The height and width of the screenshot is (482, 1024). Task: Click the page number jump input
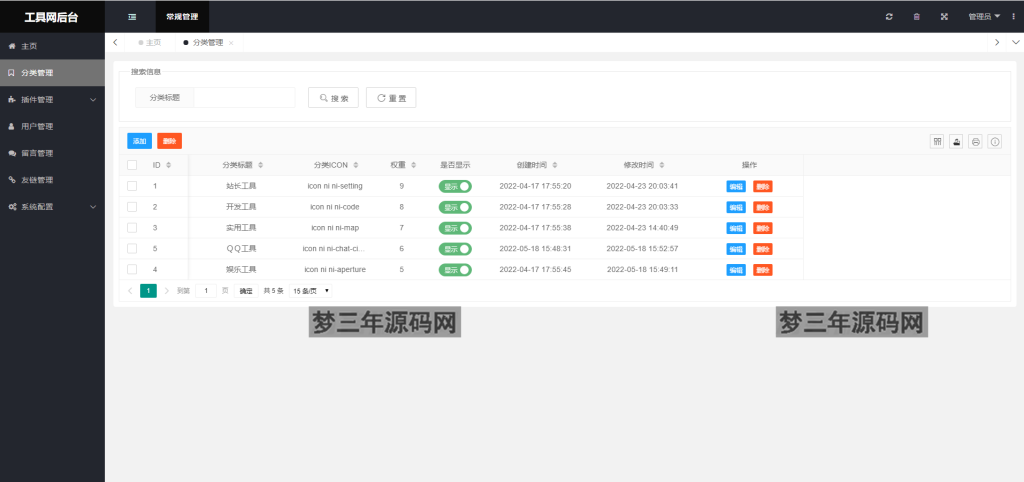[206, 291]
